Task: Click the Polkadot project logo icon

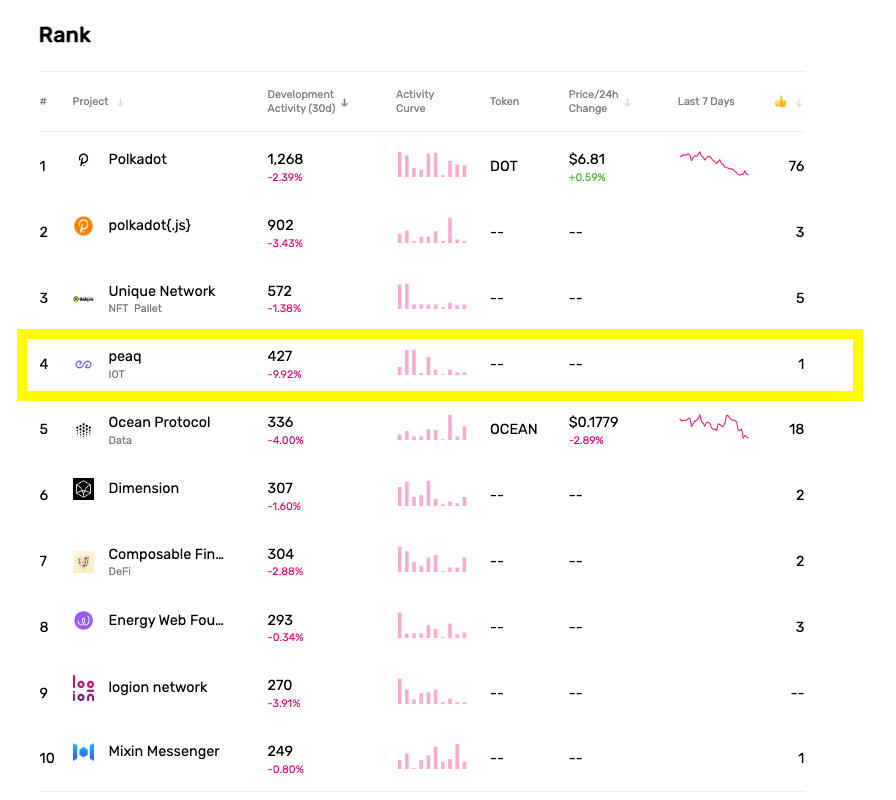Action: tap(83, 160)
